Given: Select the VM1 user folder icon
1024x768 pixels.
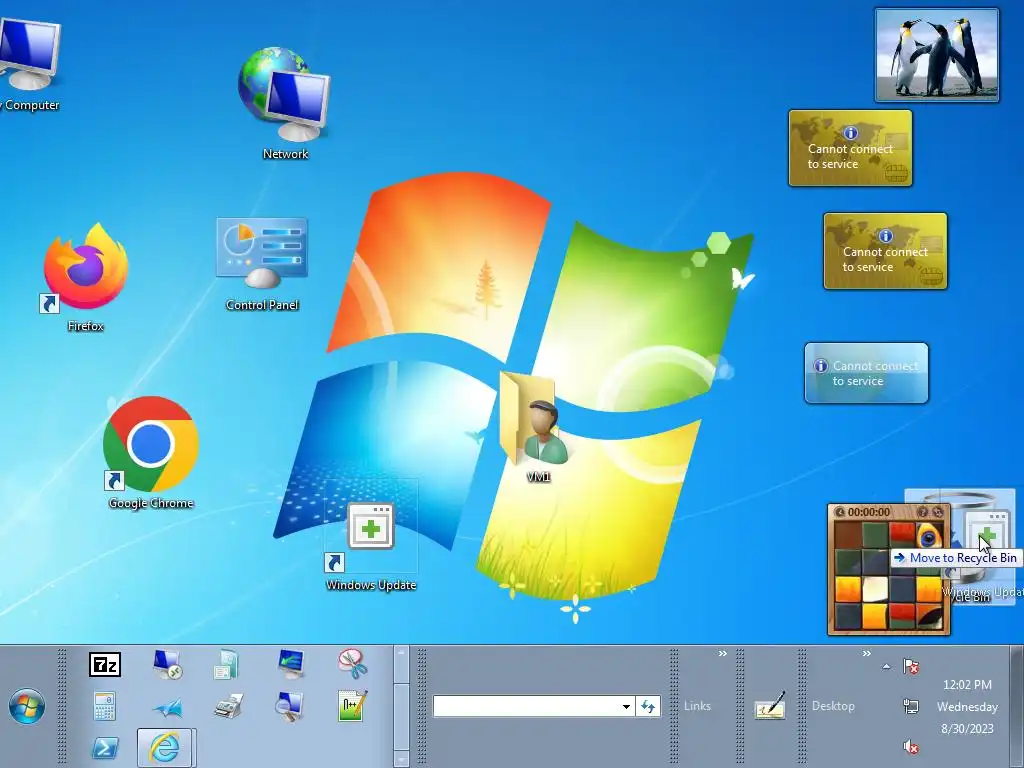Looking at the screenshot, I should [x=537, y=427].
